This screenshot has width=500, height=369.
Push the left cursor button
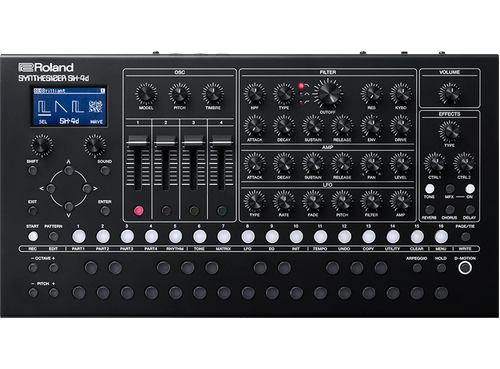tap(51, 189)
